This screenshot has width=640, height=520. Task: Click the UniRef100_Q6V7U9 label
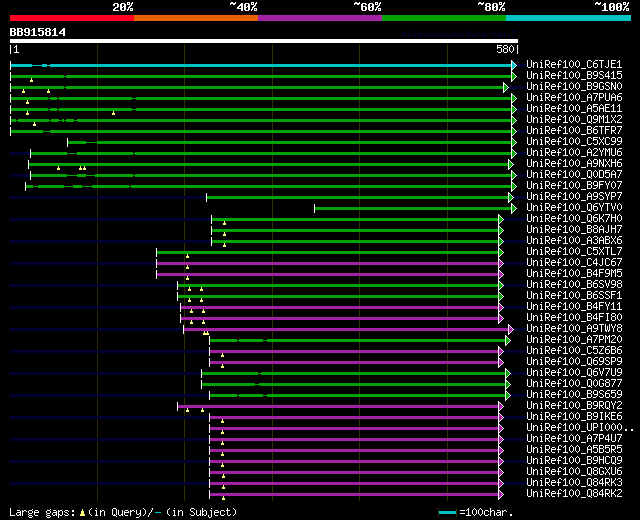(x=574, y=373)
